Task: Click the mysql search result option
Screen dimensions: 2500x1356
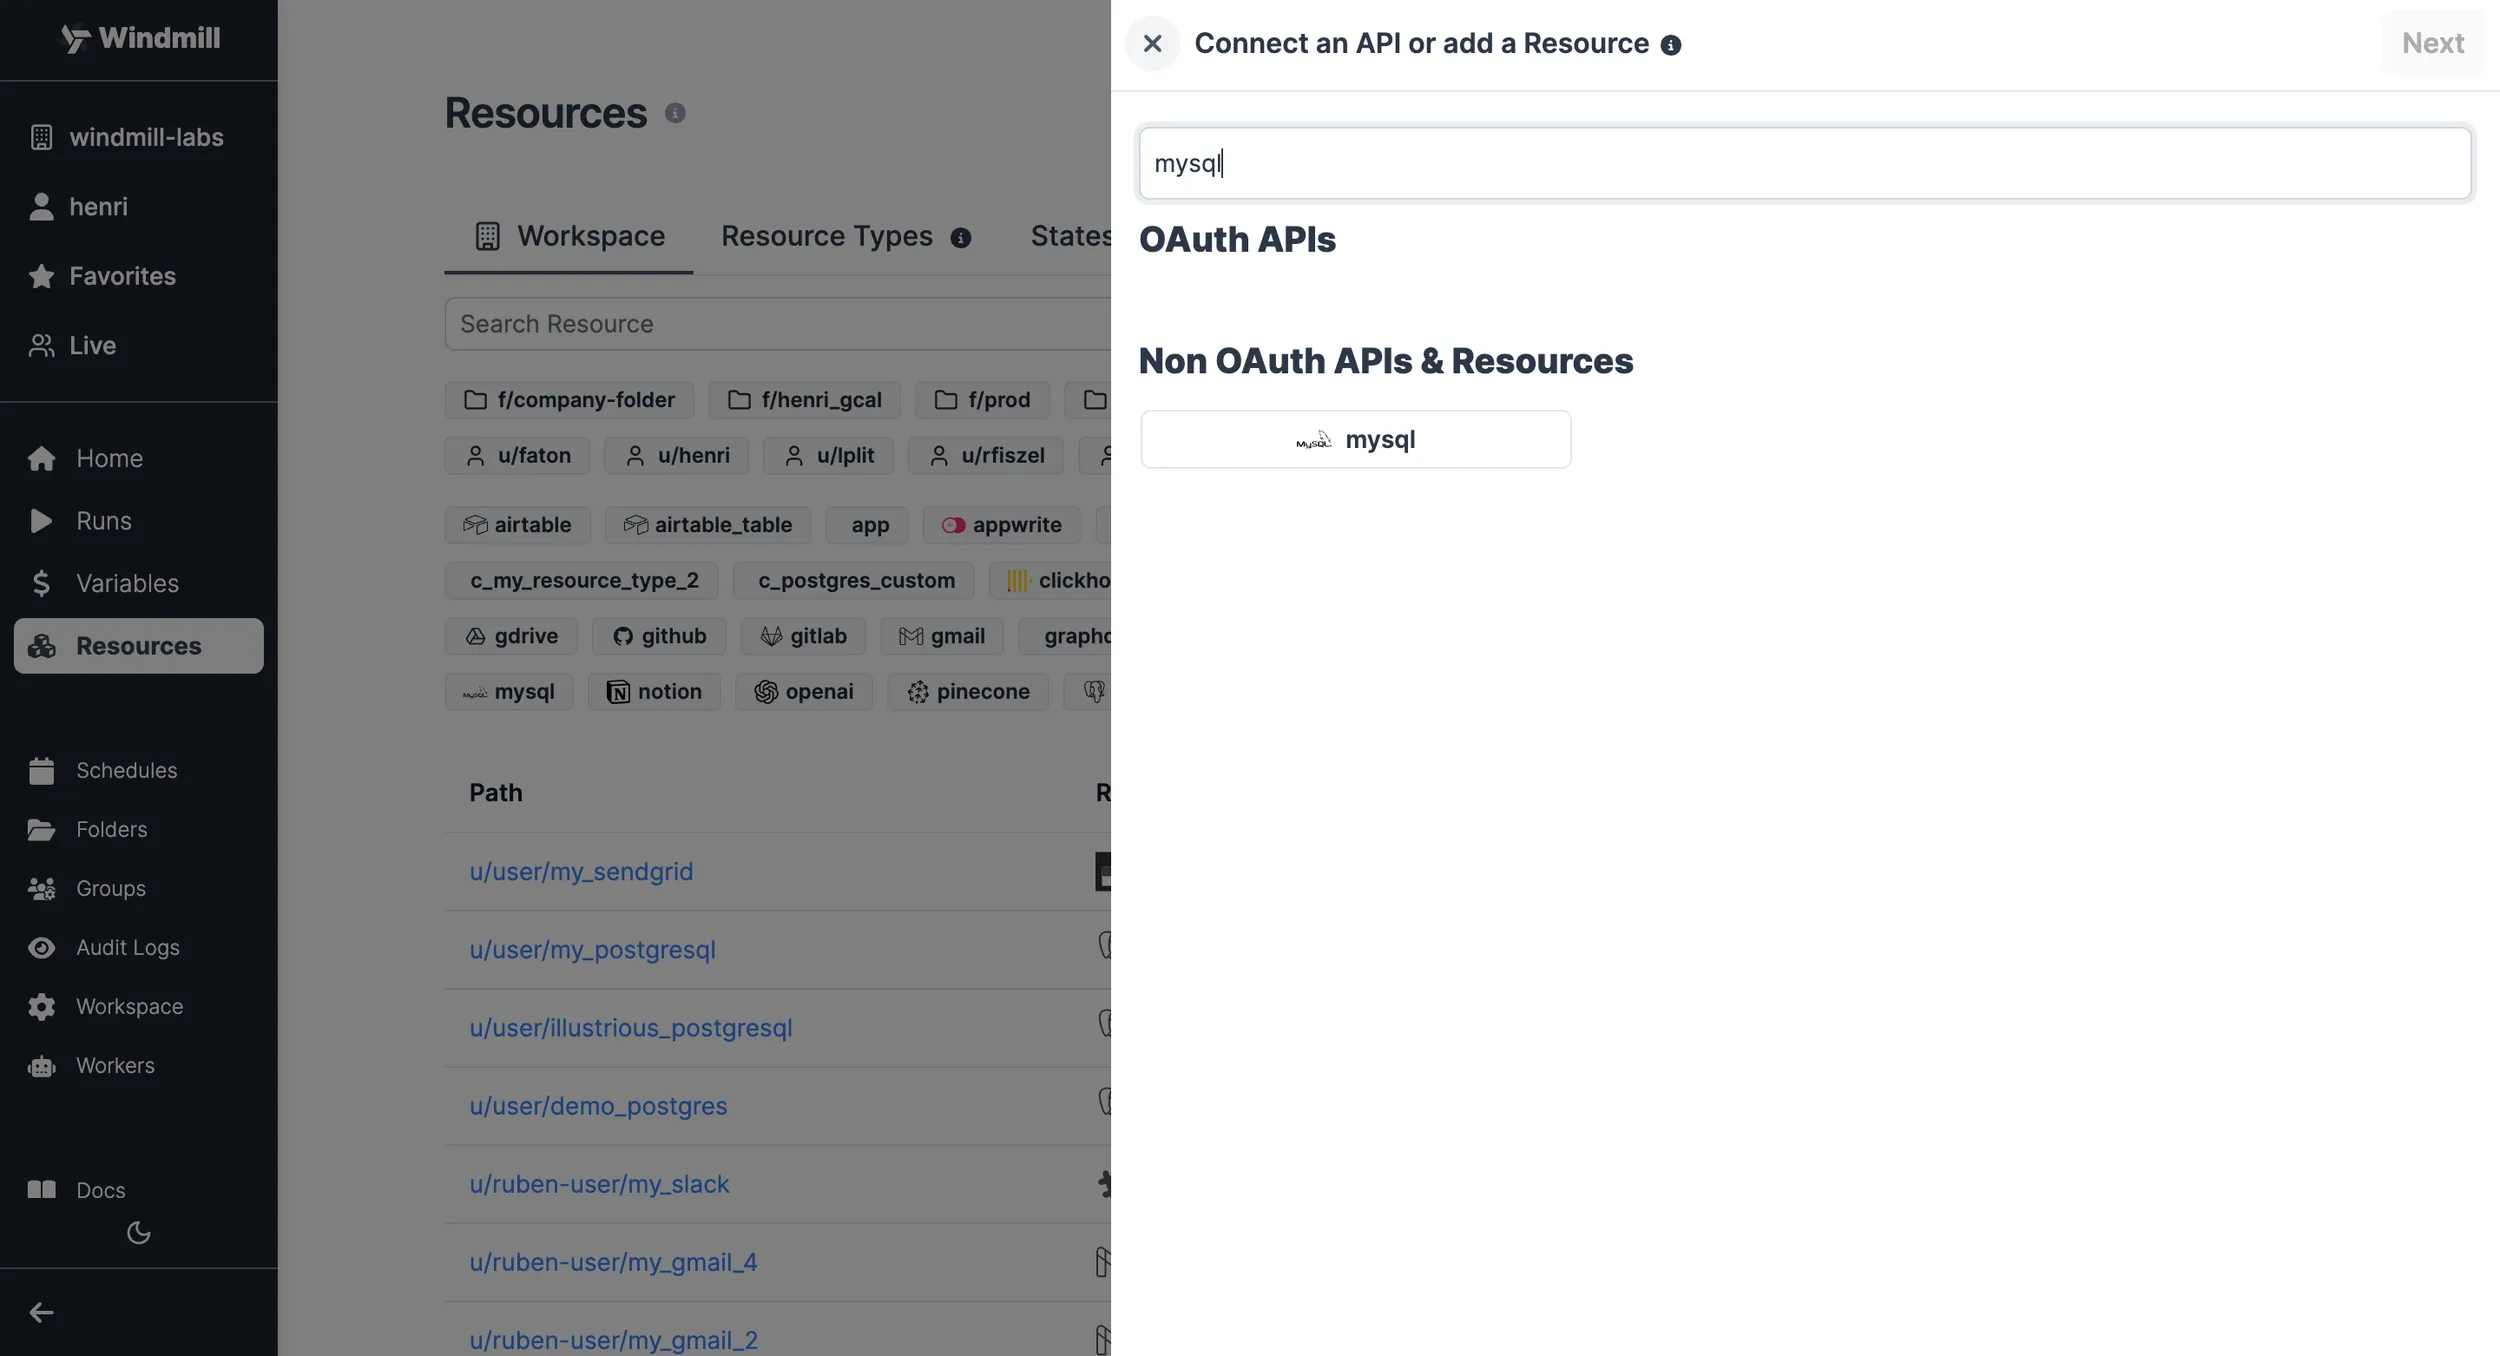Action: pyautogui.click(x=1354, y=439)
